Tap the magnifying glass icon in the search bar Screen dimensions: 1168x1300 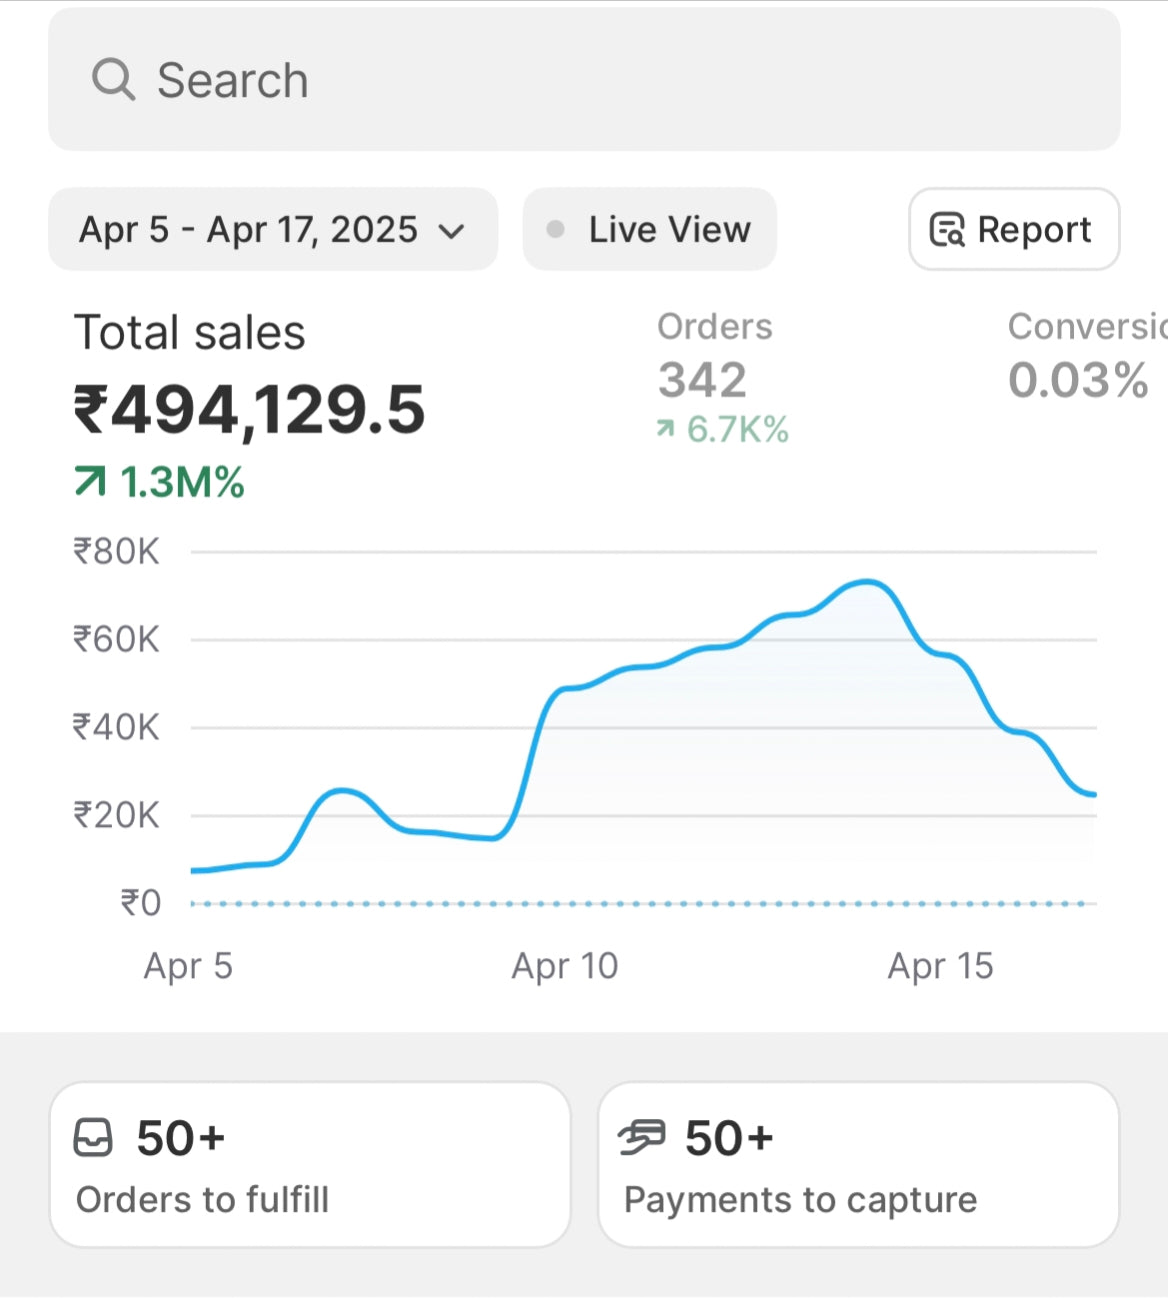(x=113, y=79)
